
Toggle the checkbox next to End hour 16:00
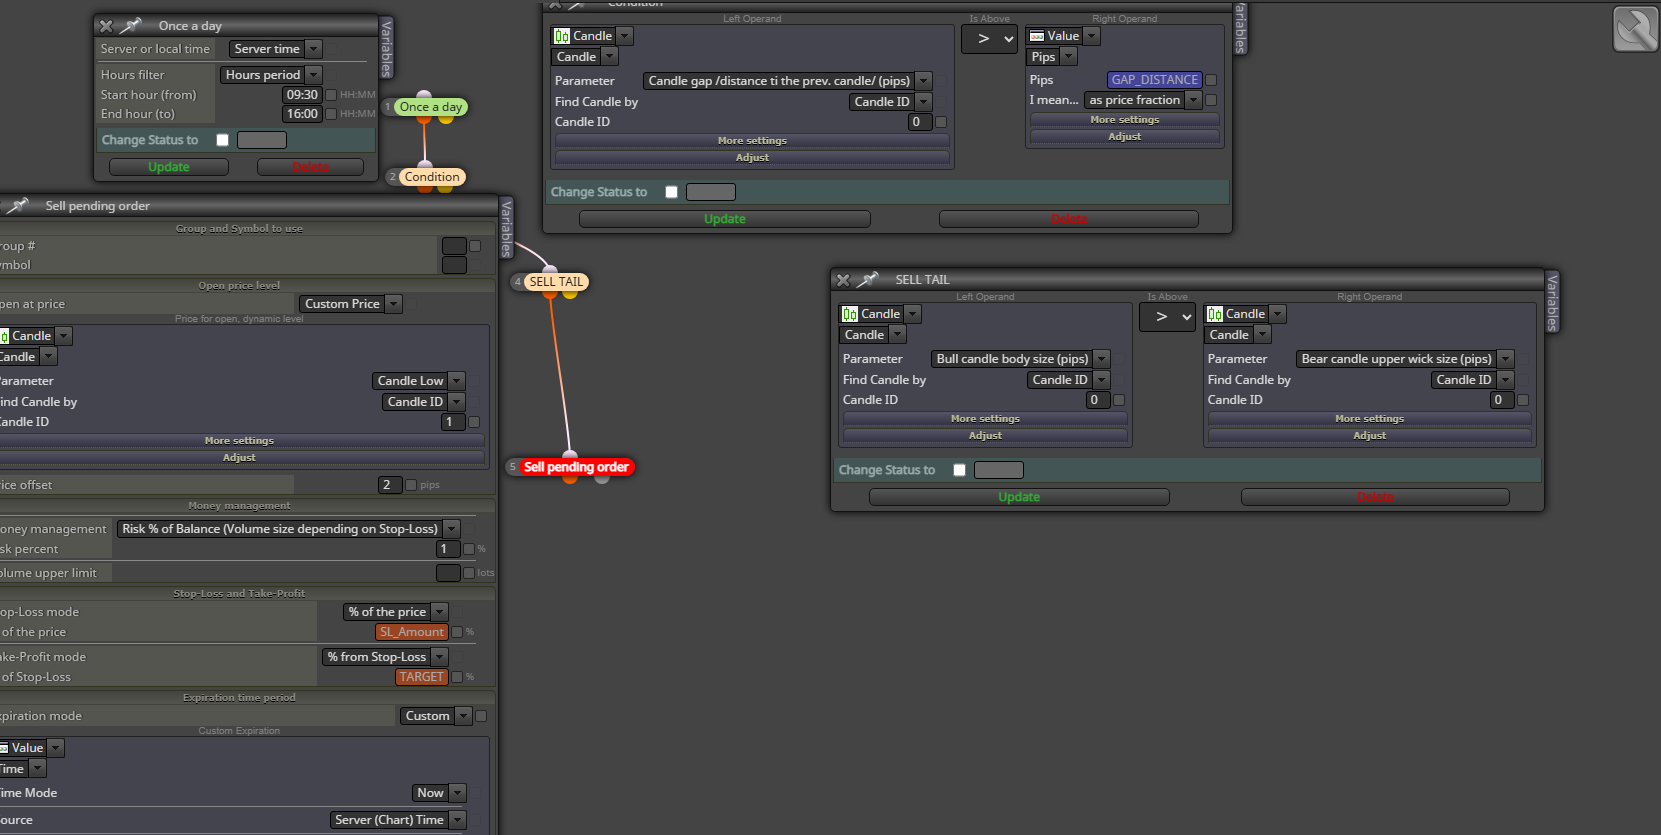331,114
